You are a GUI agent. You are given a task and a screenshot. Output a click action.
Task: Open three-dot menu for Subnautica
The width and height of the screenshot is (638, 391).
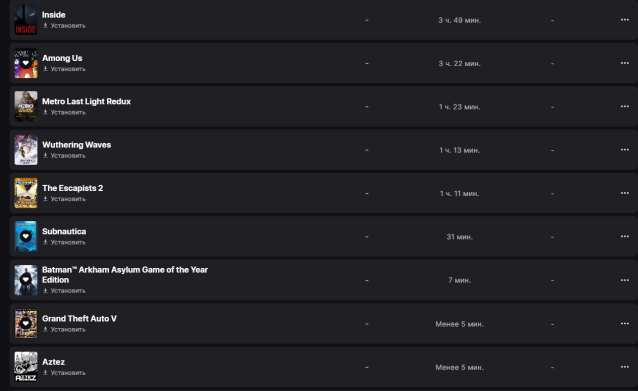625,236
